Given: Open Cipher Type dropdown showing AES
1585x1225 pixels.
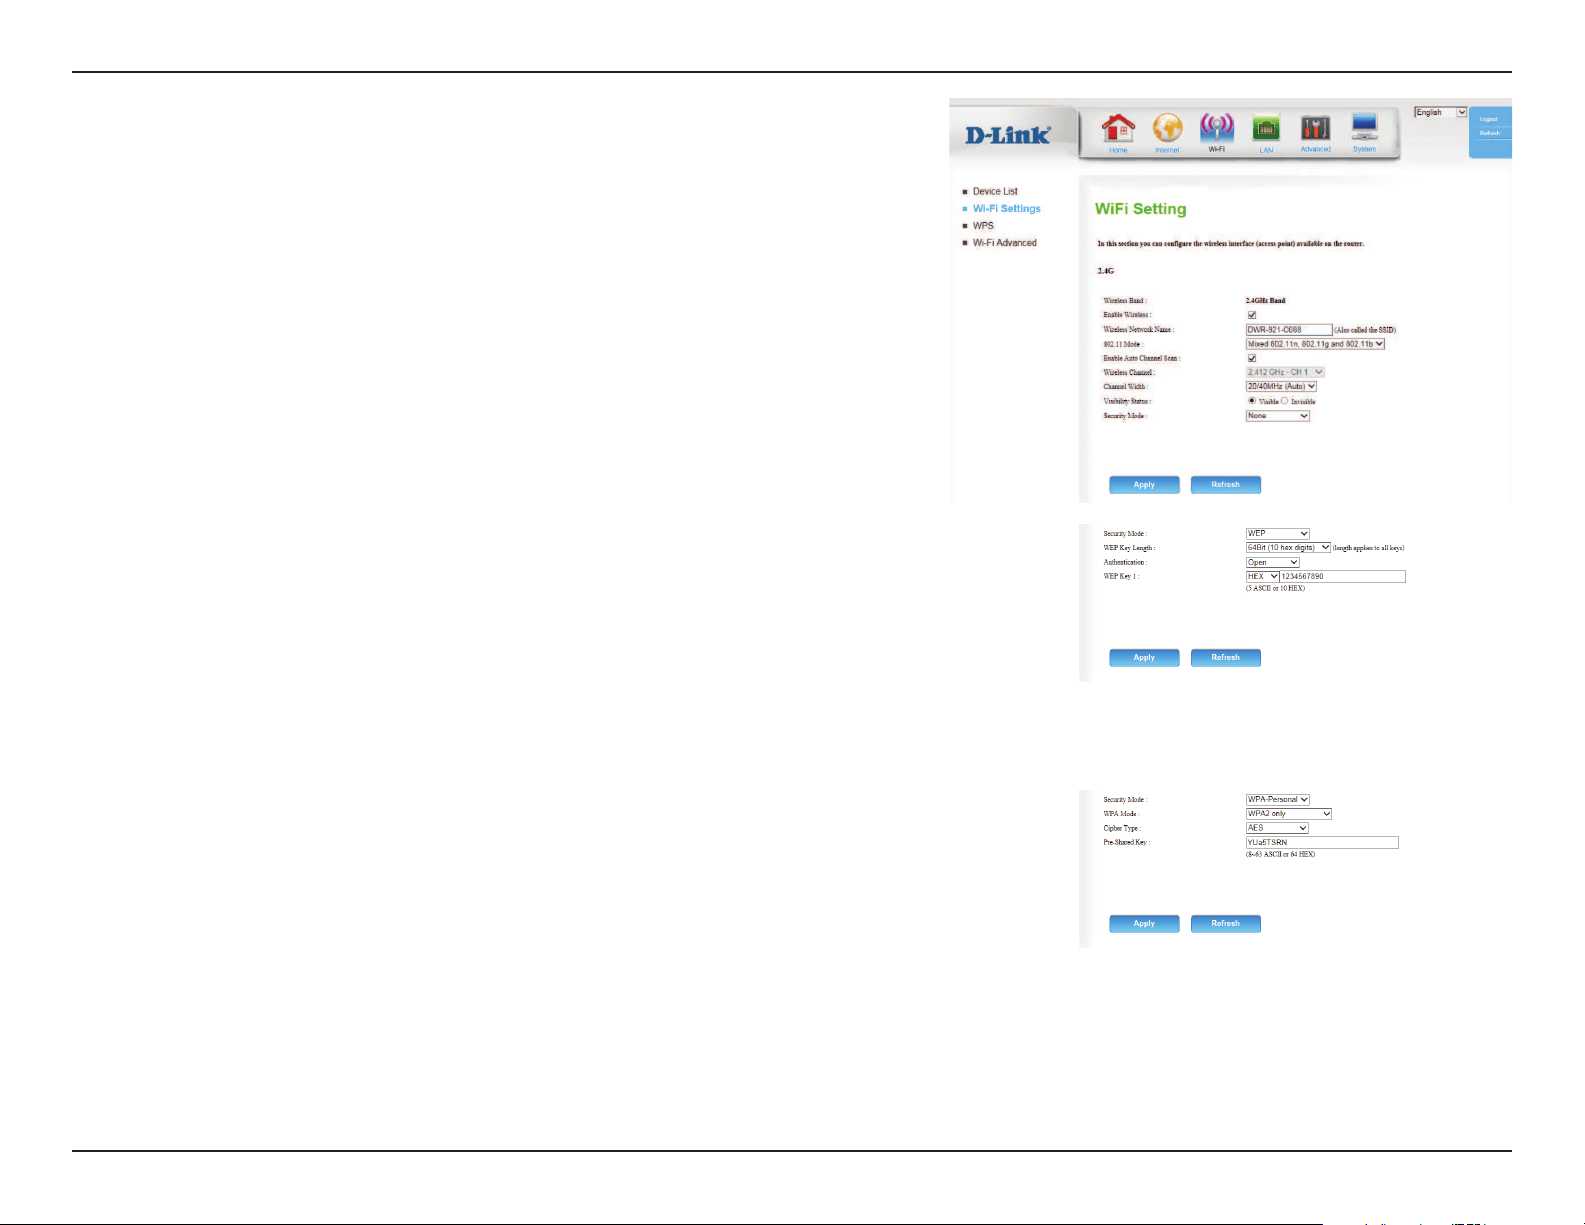Looking at the screenshot, I should click(x=1277, y=828).
